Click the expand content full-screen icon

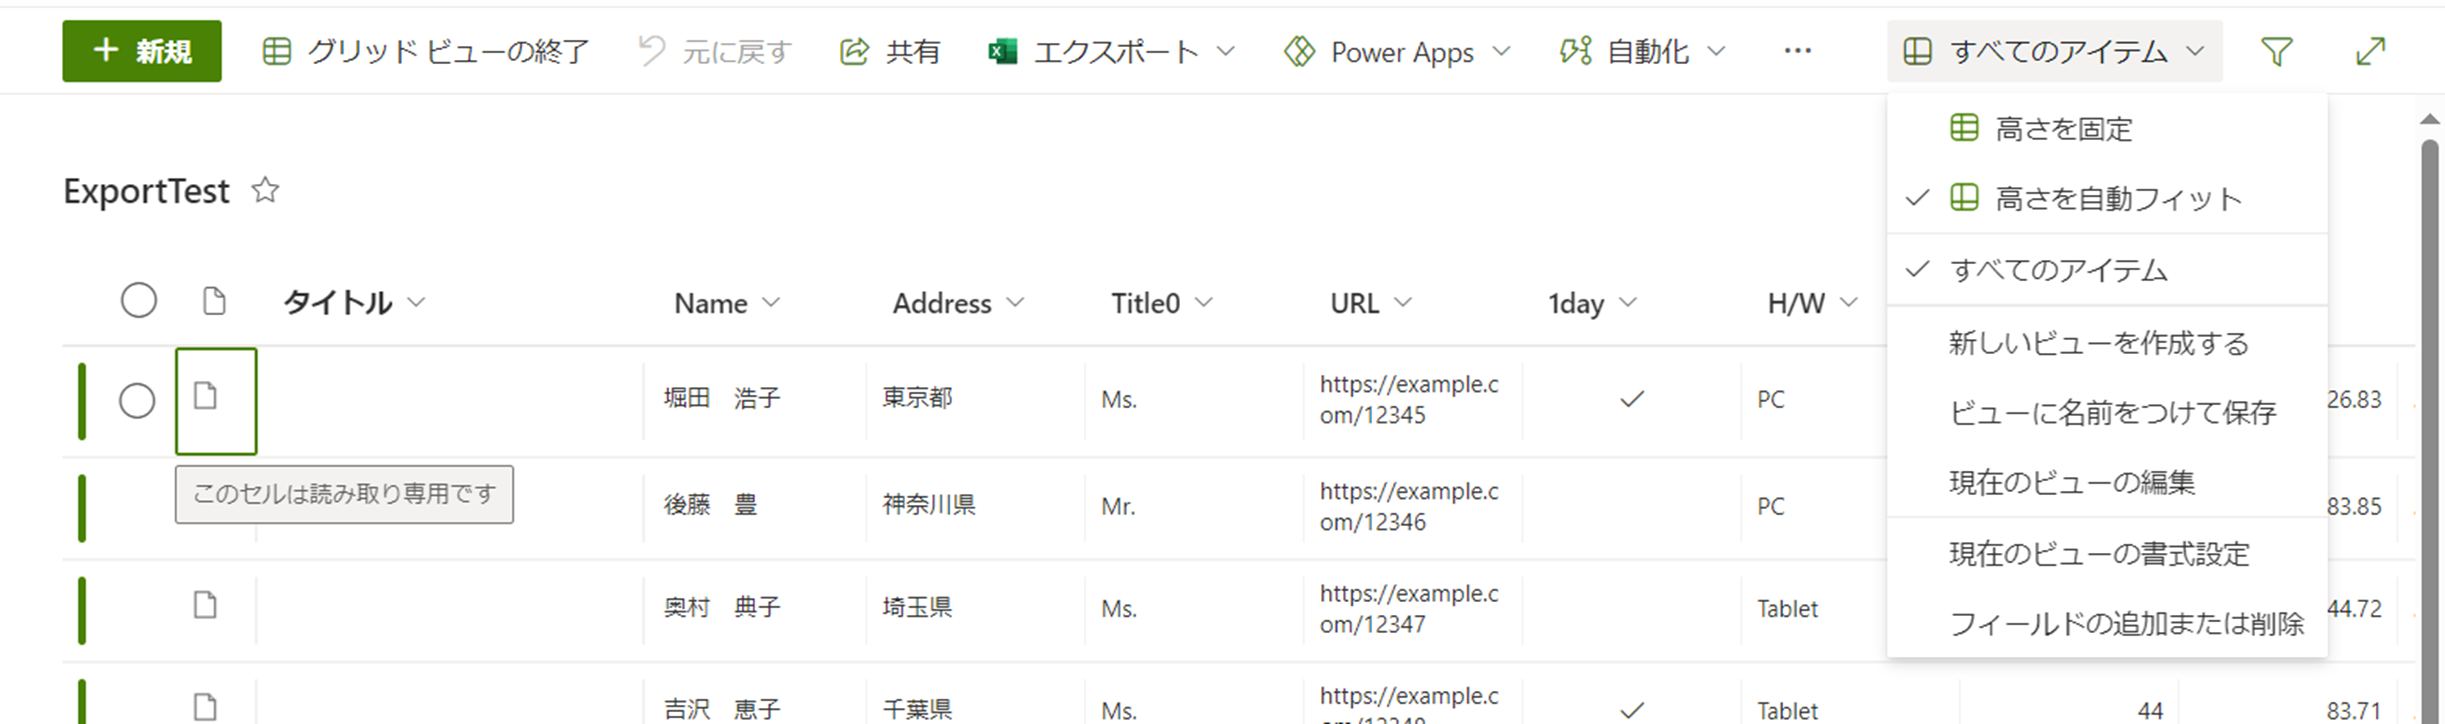[x=2370, y=51]
